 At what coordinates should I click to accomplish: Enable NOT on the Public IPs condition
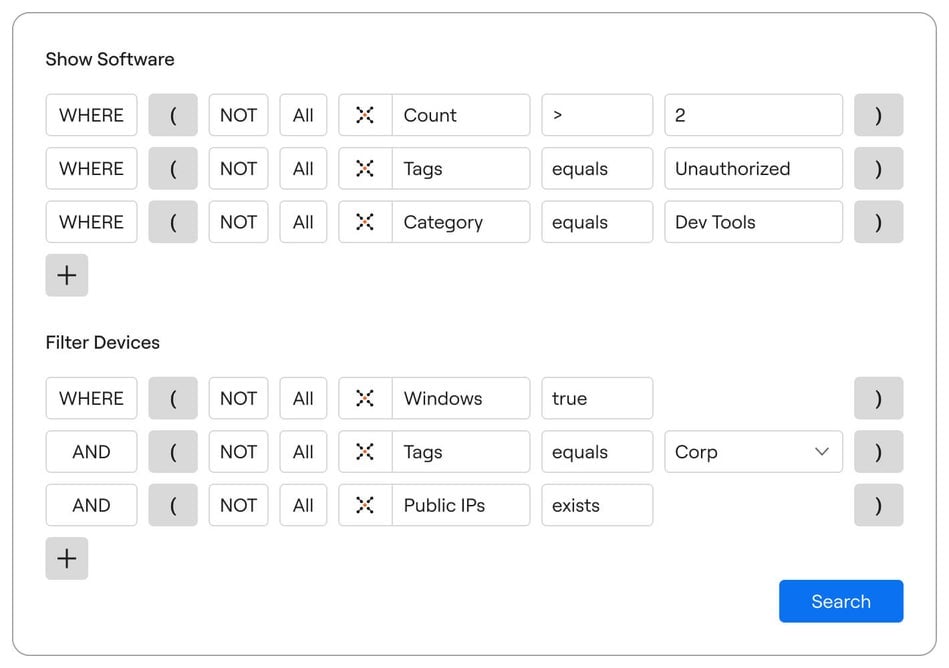point(238,505)
